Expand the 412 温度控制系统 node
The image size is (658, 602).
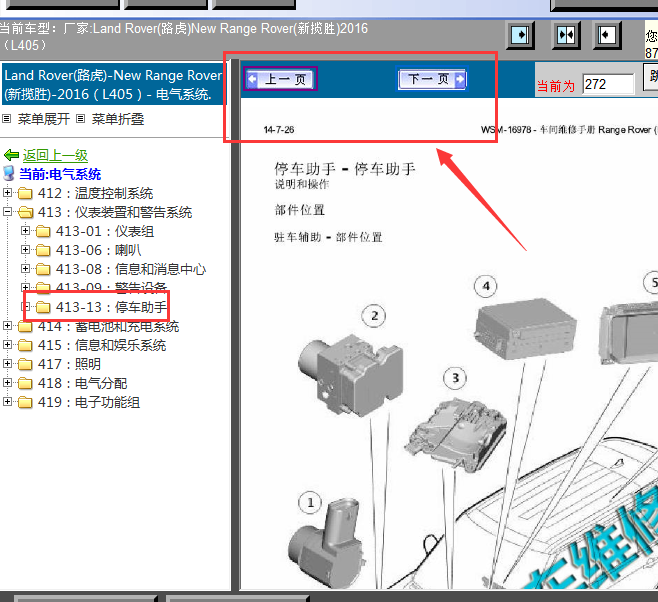click(7, 193)
